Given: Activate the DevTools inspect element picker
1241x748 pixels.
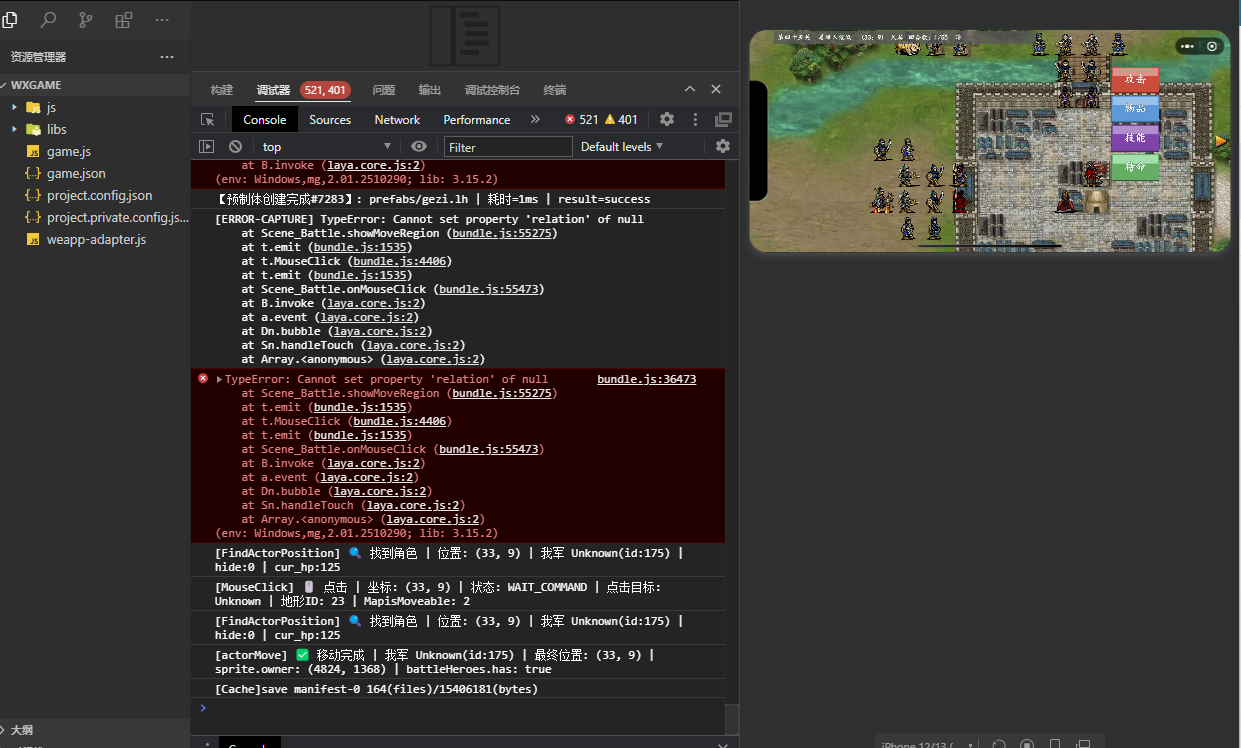Looking at the screenshot, I should [207, 119].
